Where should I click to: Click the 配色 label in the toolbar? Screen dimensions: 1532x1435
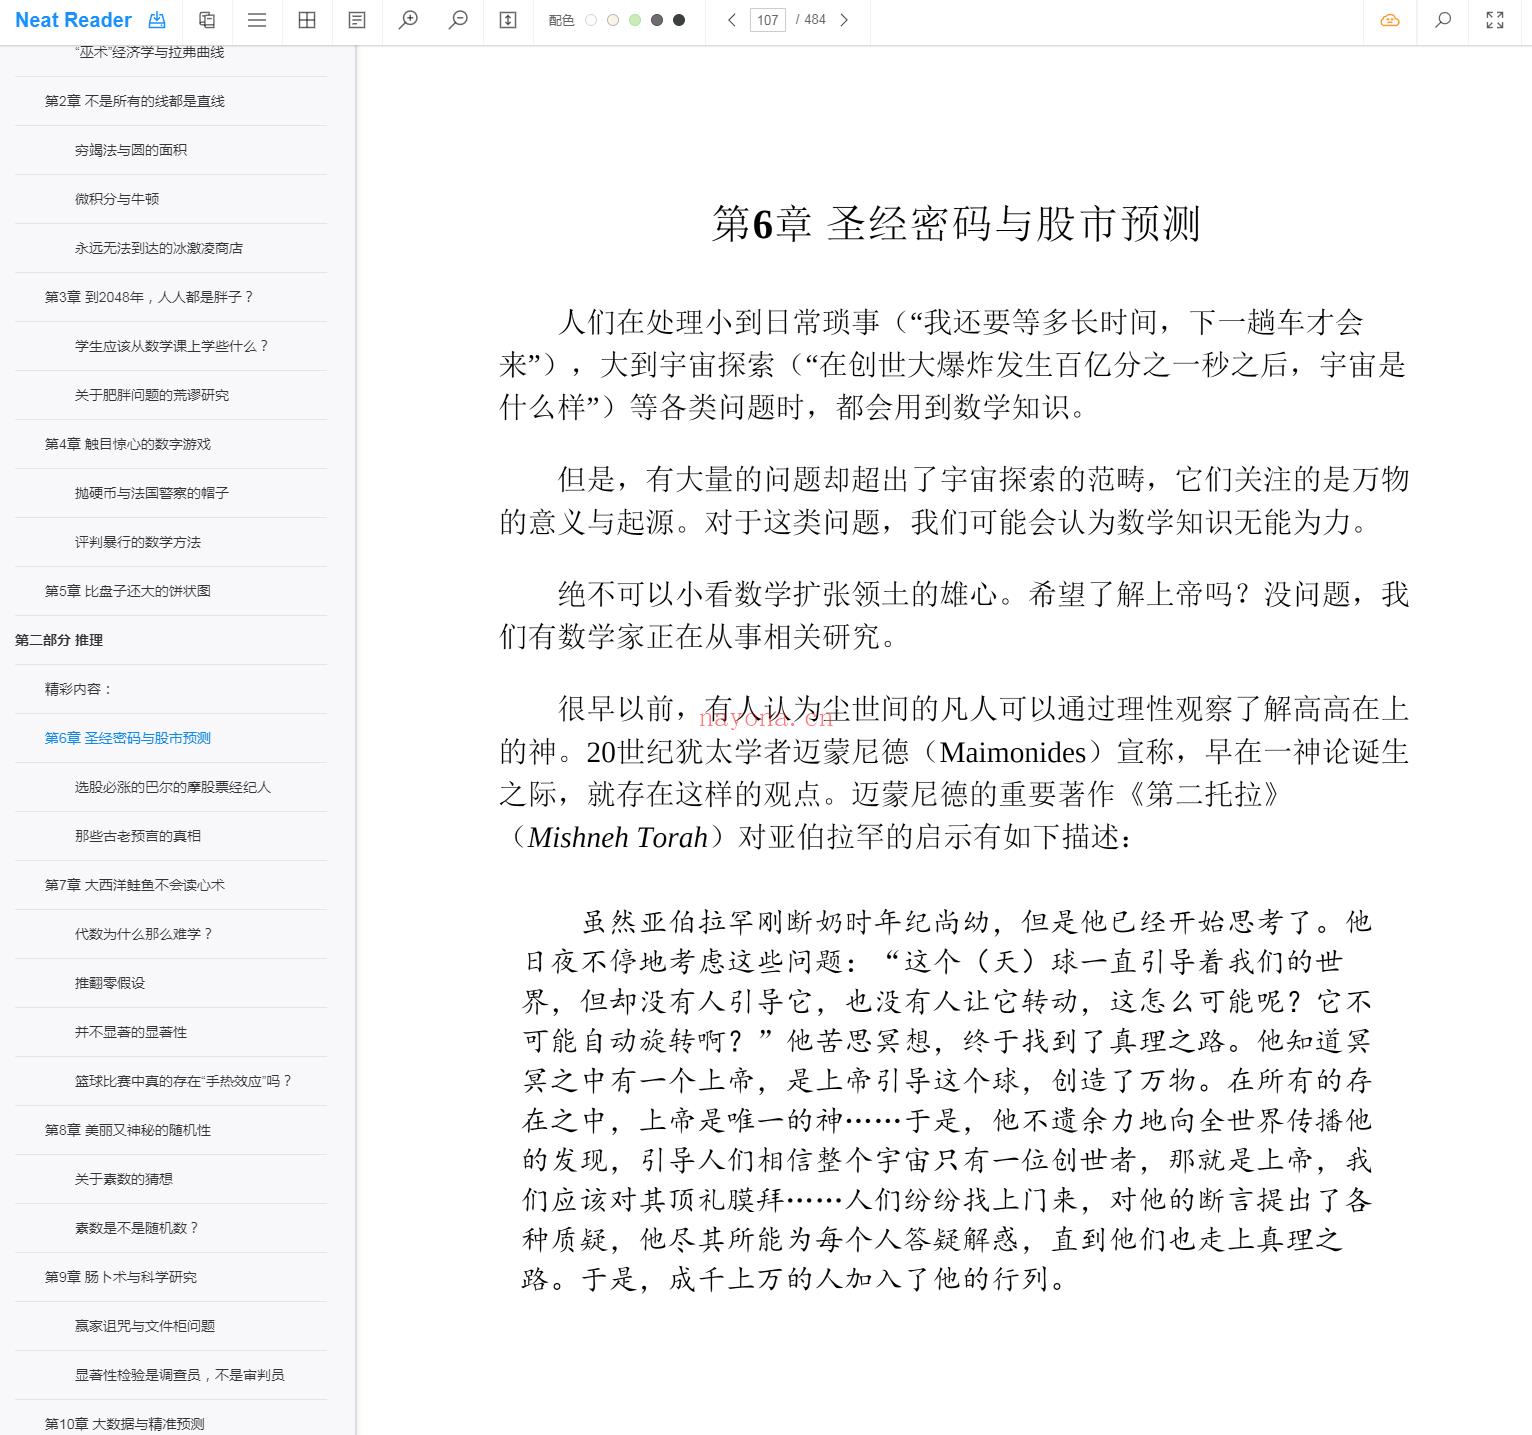click(562, 20)
